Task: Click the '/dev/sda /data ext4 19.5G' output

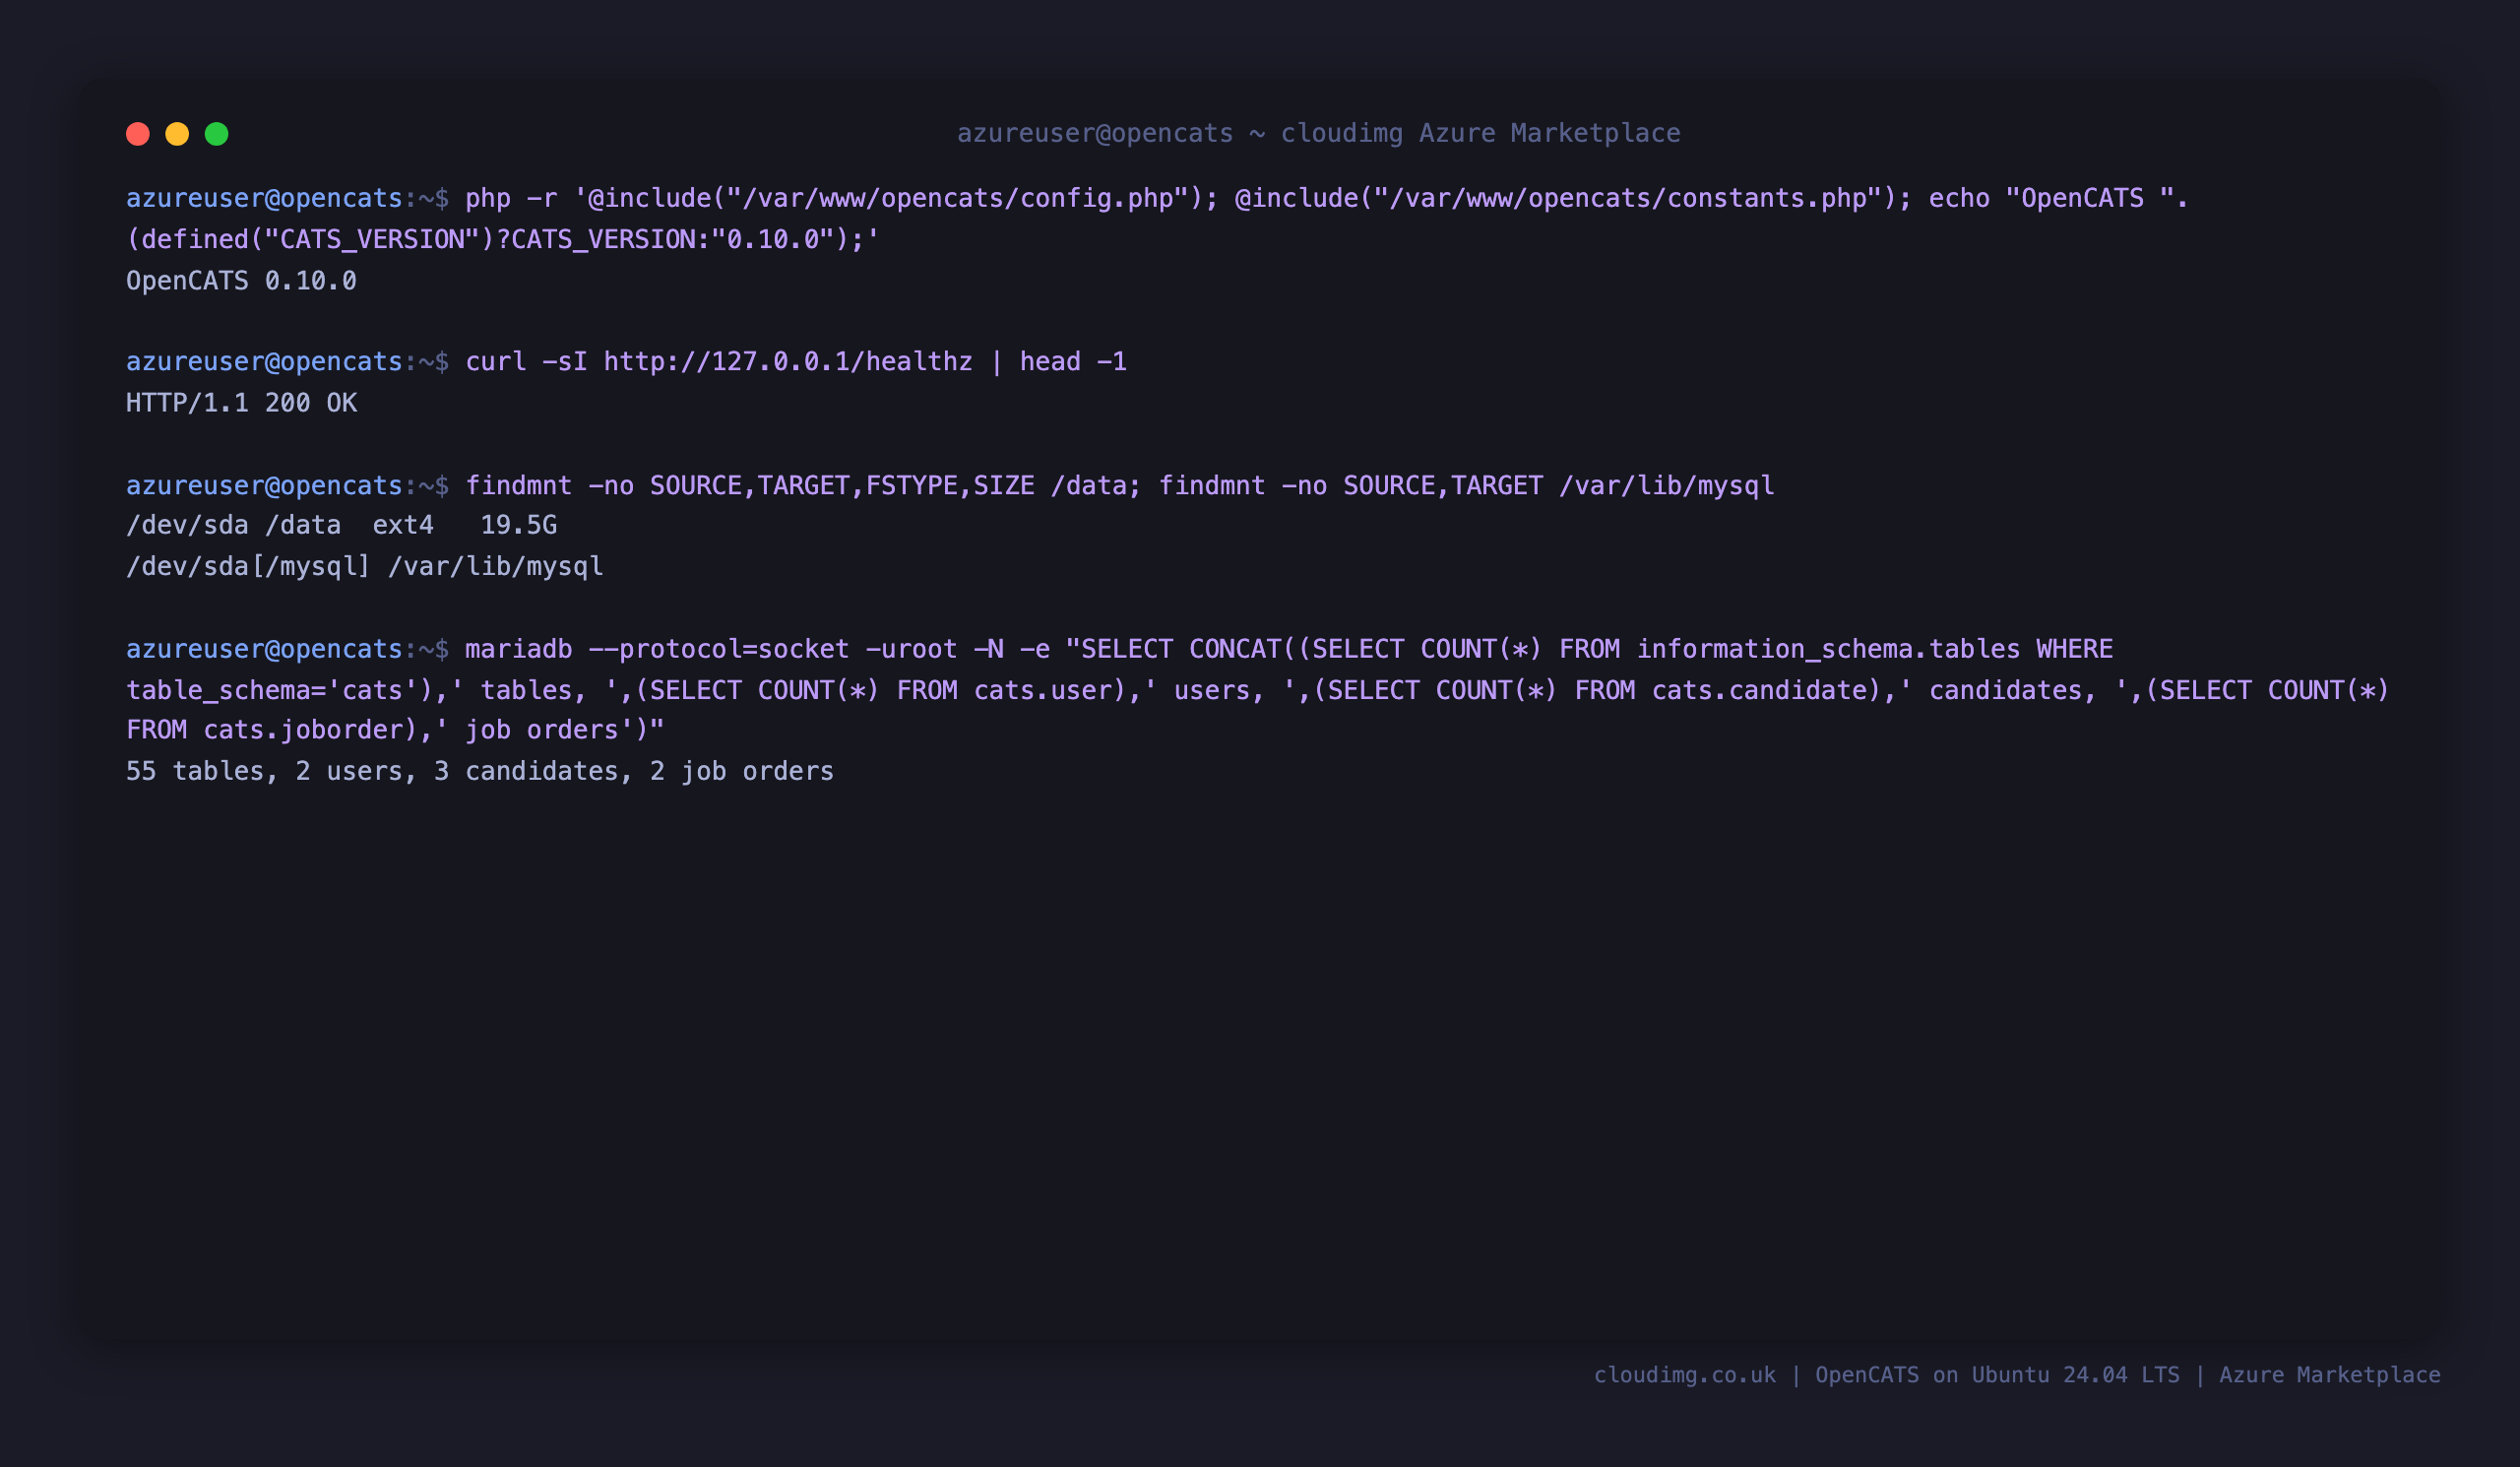Action: point(341,525)
